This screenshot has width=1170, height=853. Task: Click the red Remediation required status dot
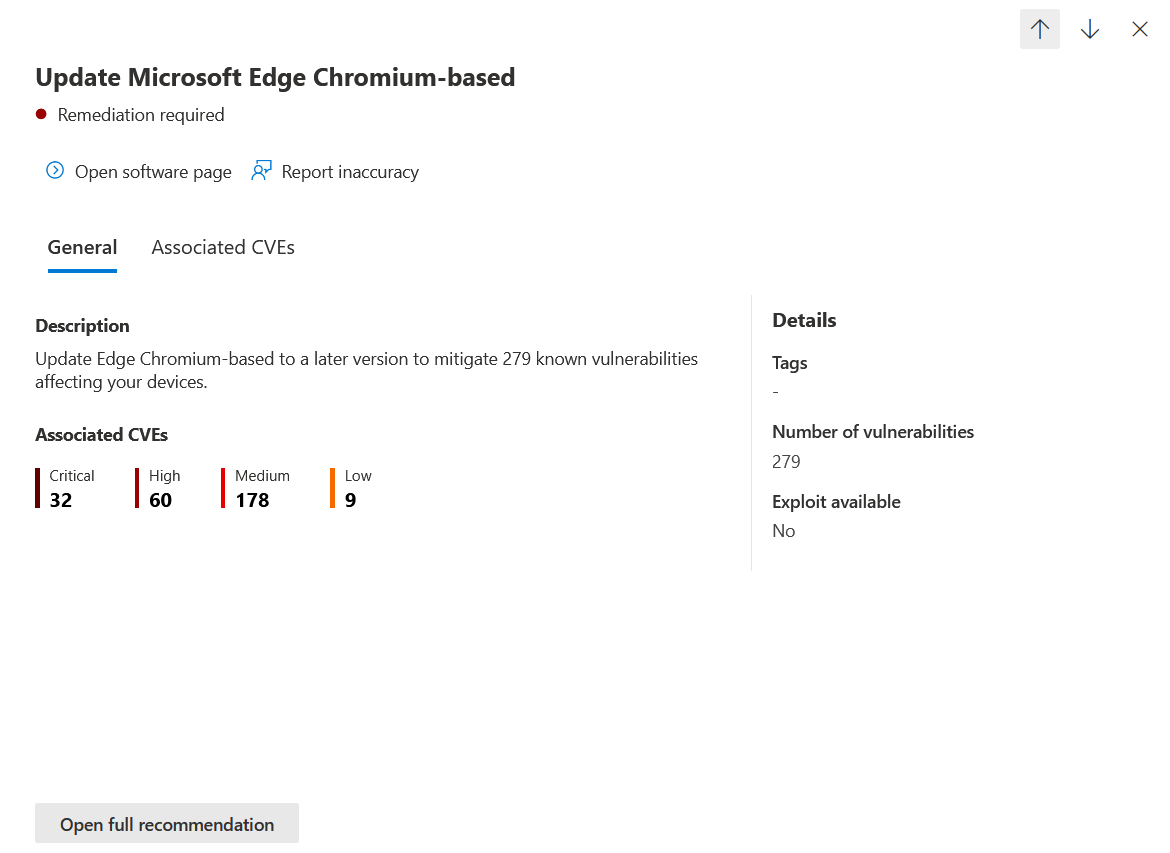pos(41,114)
